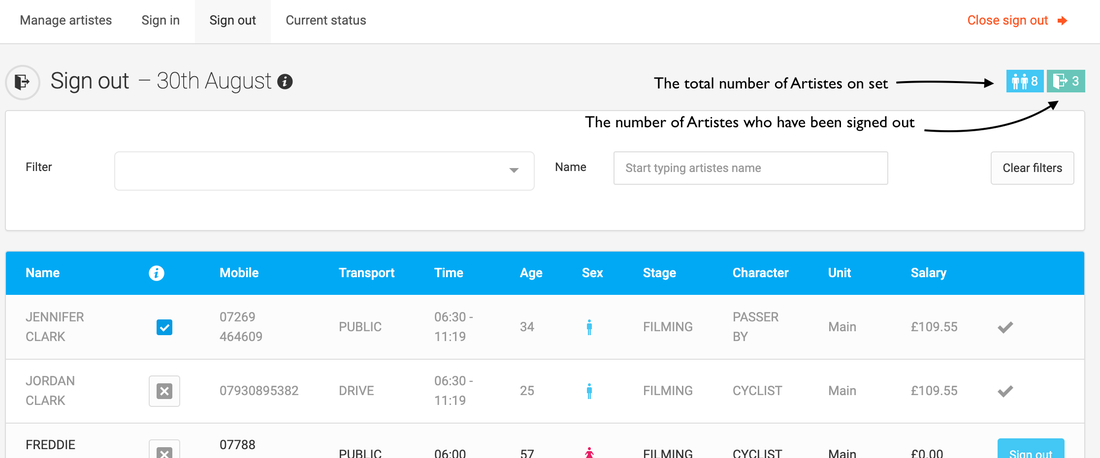Click Jennifer Clark's male sex icon

(589, 327)
